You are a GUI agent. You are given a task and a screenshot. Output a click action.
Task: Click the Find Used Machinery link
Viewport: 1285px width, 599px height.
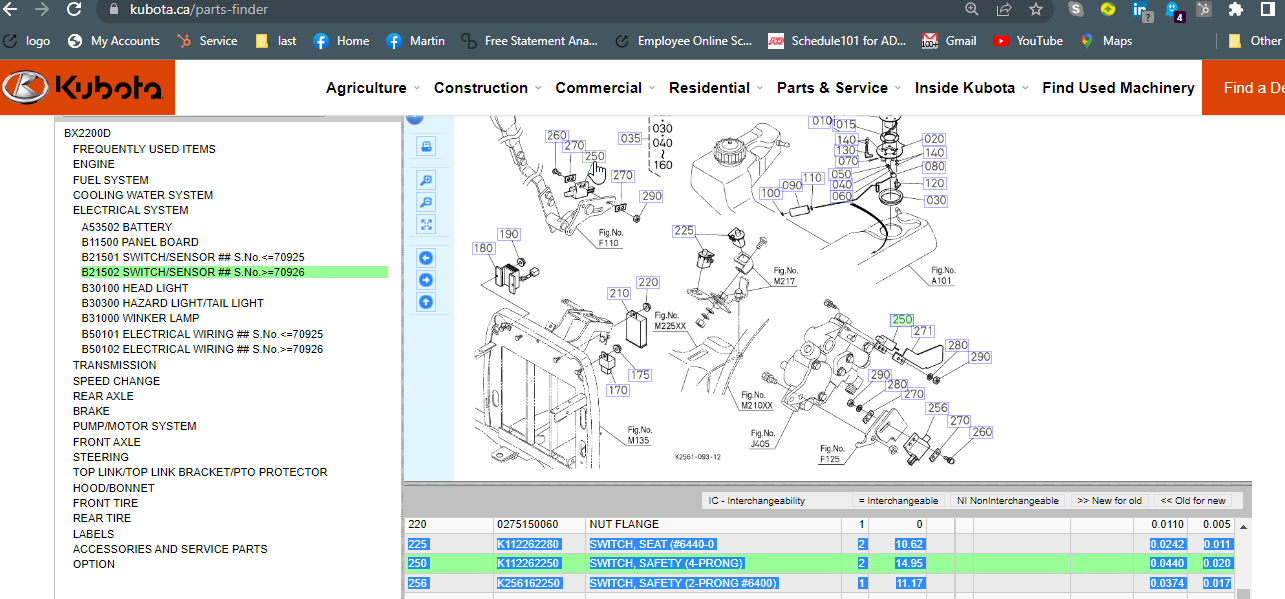tap(1118, 88)
